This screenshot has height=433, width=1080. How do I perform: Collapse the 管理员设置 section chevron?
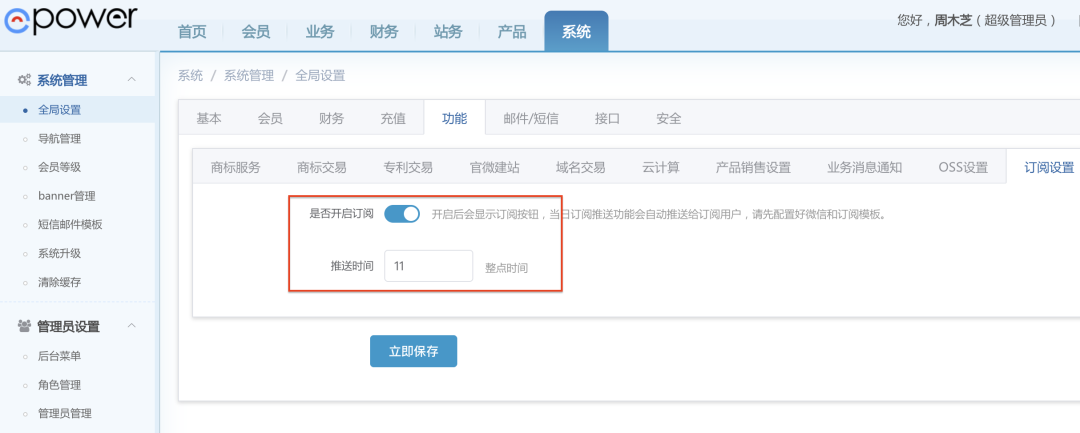pos(131,326)
